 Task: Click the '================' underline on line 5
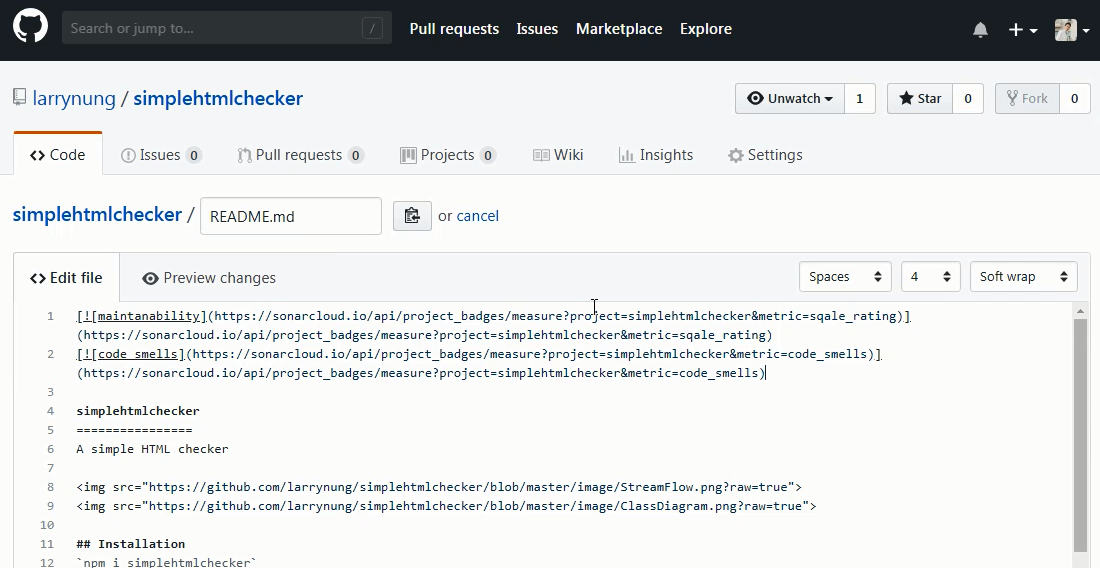pos(134,430)
